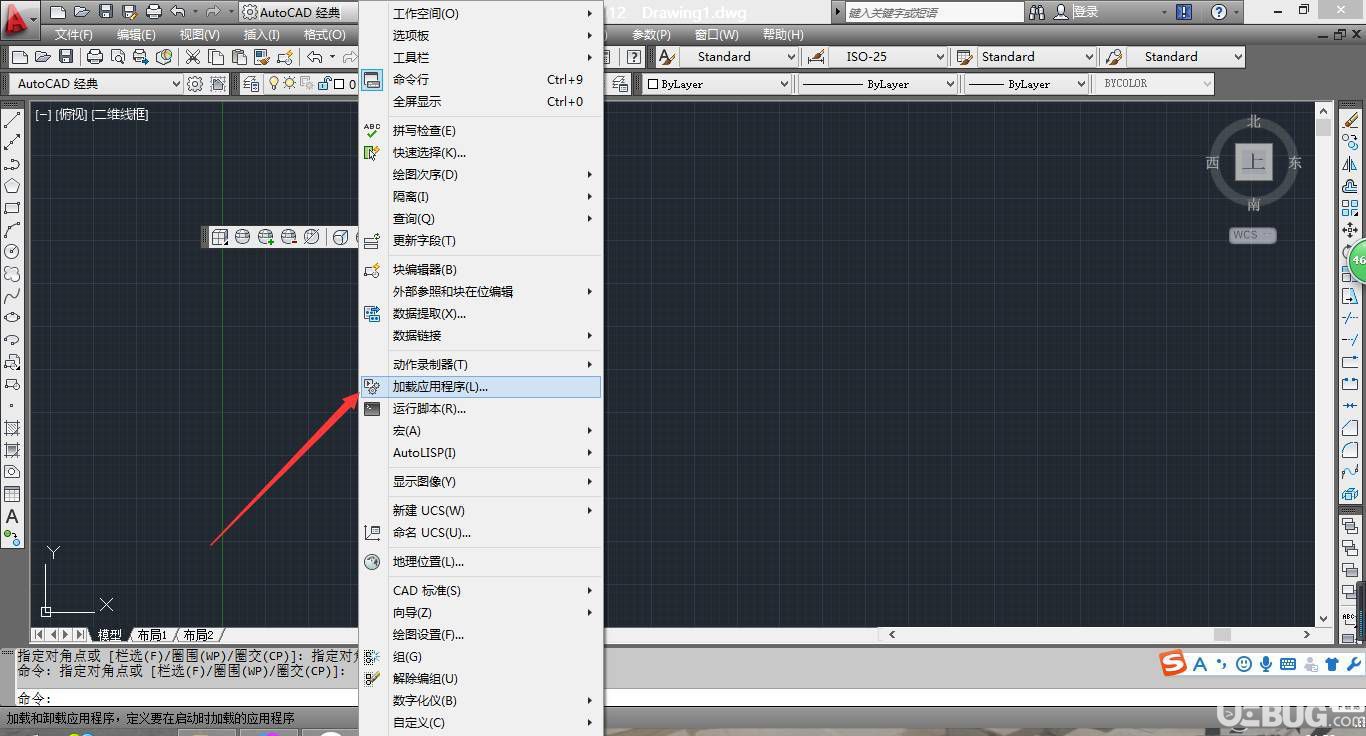This screenshot has height=736, width=1366.
Task: Select the Circle draw tool
Action: tap(12, 252)
